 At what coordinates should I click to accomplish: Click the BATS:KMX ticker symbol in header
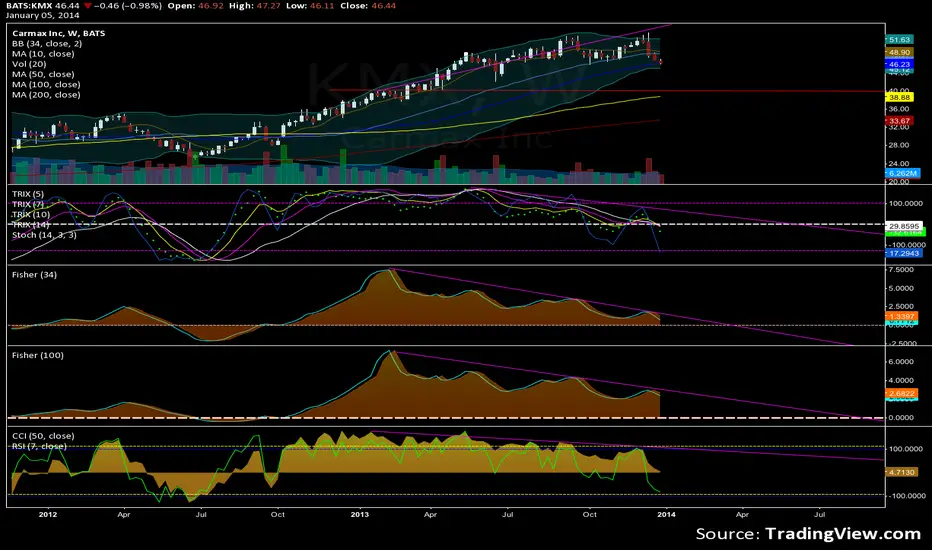28,5
